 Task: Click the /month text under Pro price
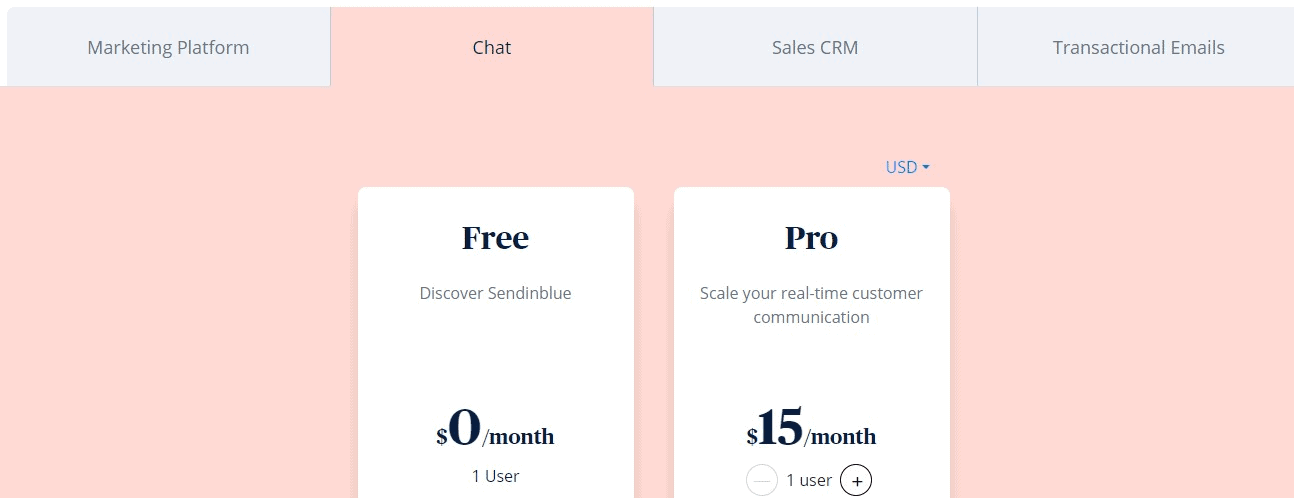click(841, 437)
